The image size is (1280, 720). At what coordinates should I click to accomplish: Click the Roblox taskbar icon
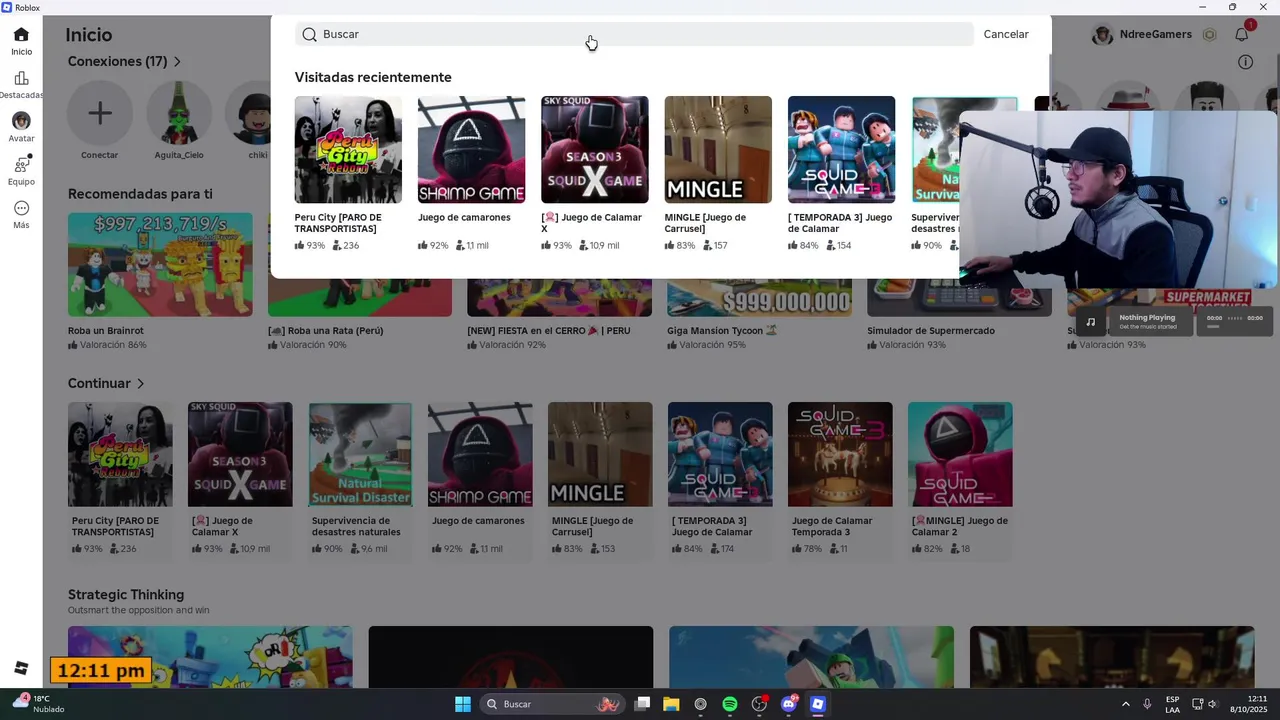point(818,704)
